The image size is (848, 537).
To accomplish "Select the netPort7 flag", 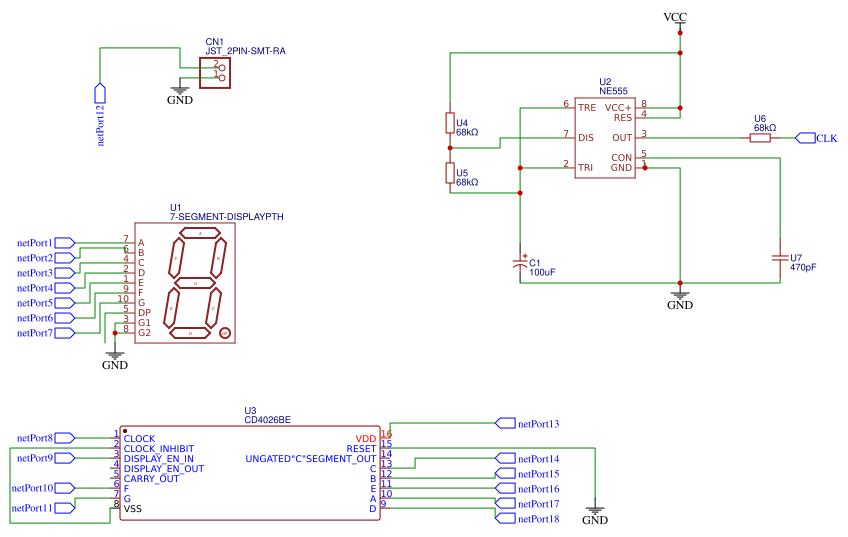I will (x=46, y=333).
